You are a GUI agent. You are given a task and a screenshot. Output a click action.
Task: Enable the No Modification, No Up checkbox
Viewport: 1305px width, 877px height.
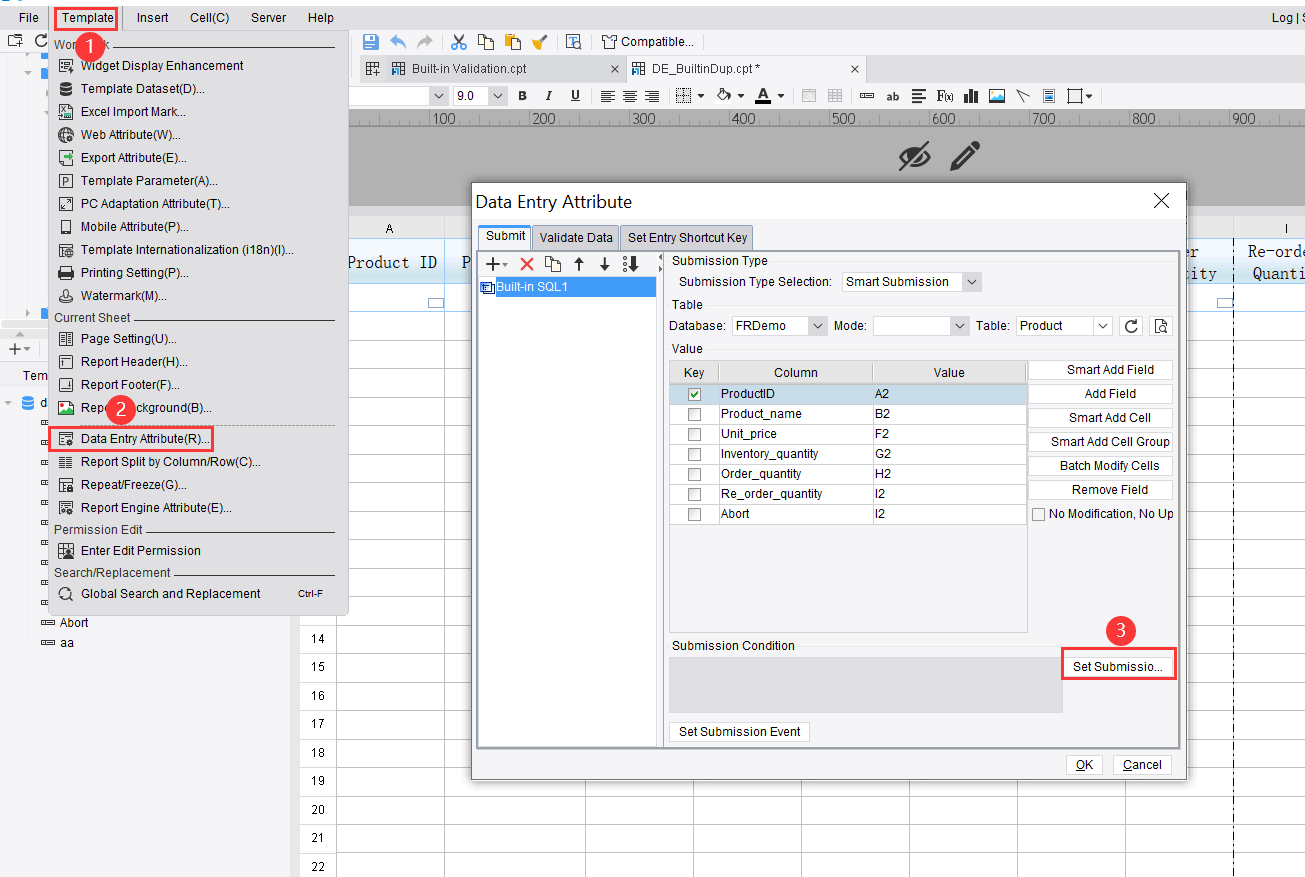(x=1038, y=513)
